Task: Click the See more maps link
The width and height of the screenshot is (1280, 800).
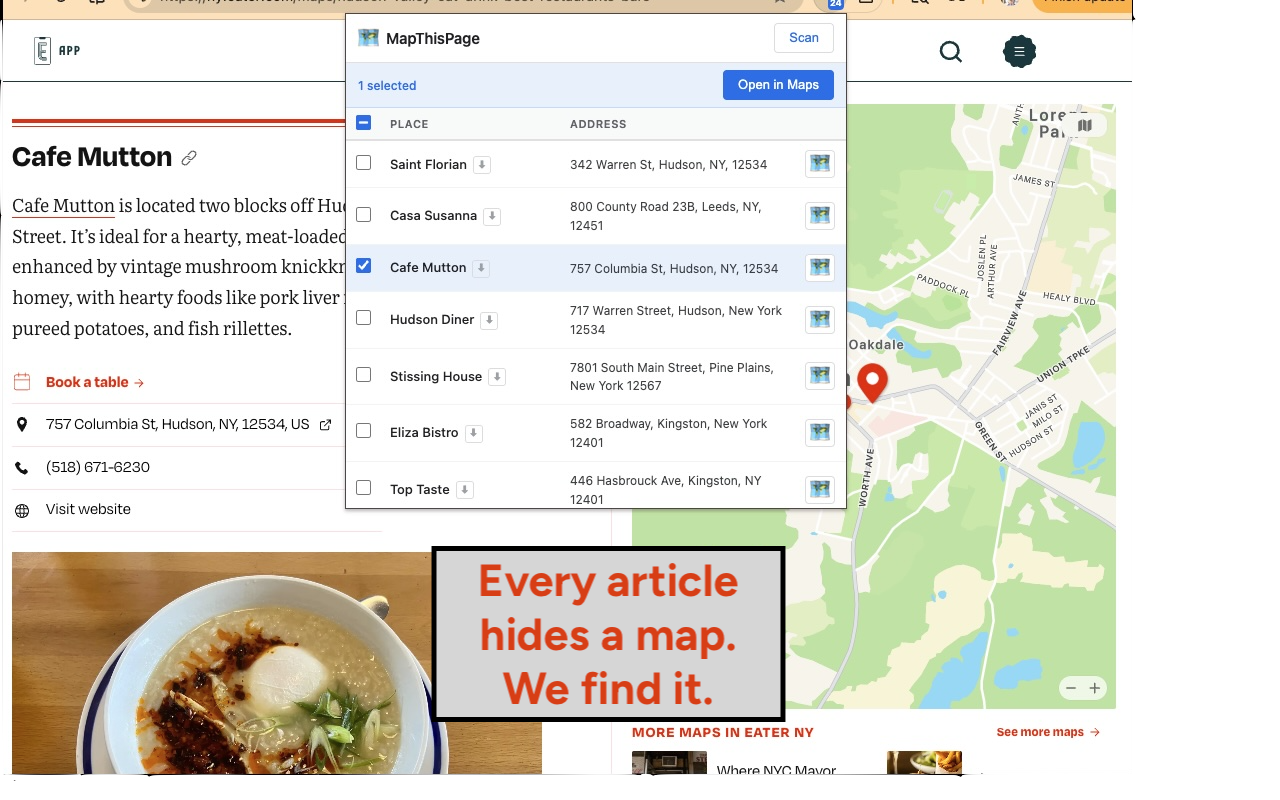Action: pyautogui.click(x=1048, y=732)
